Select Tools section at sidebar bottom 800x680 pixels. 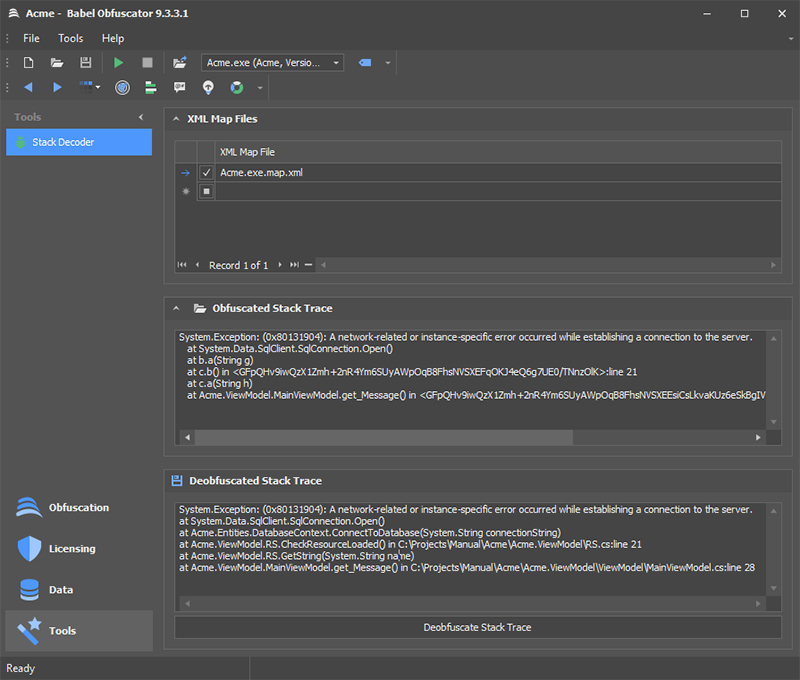(x=79, y=631)
